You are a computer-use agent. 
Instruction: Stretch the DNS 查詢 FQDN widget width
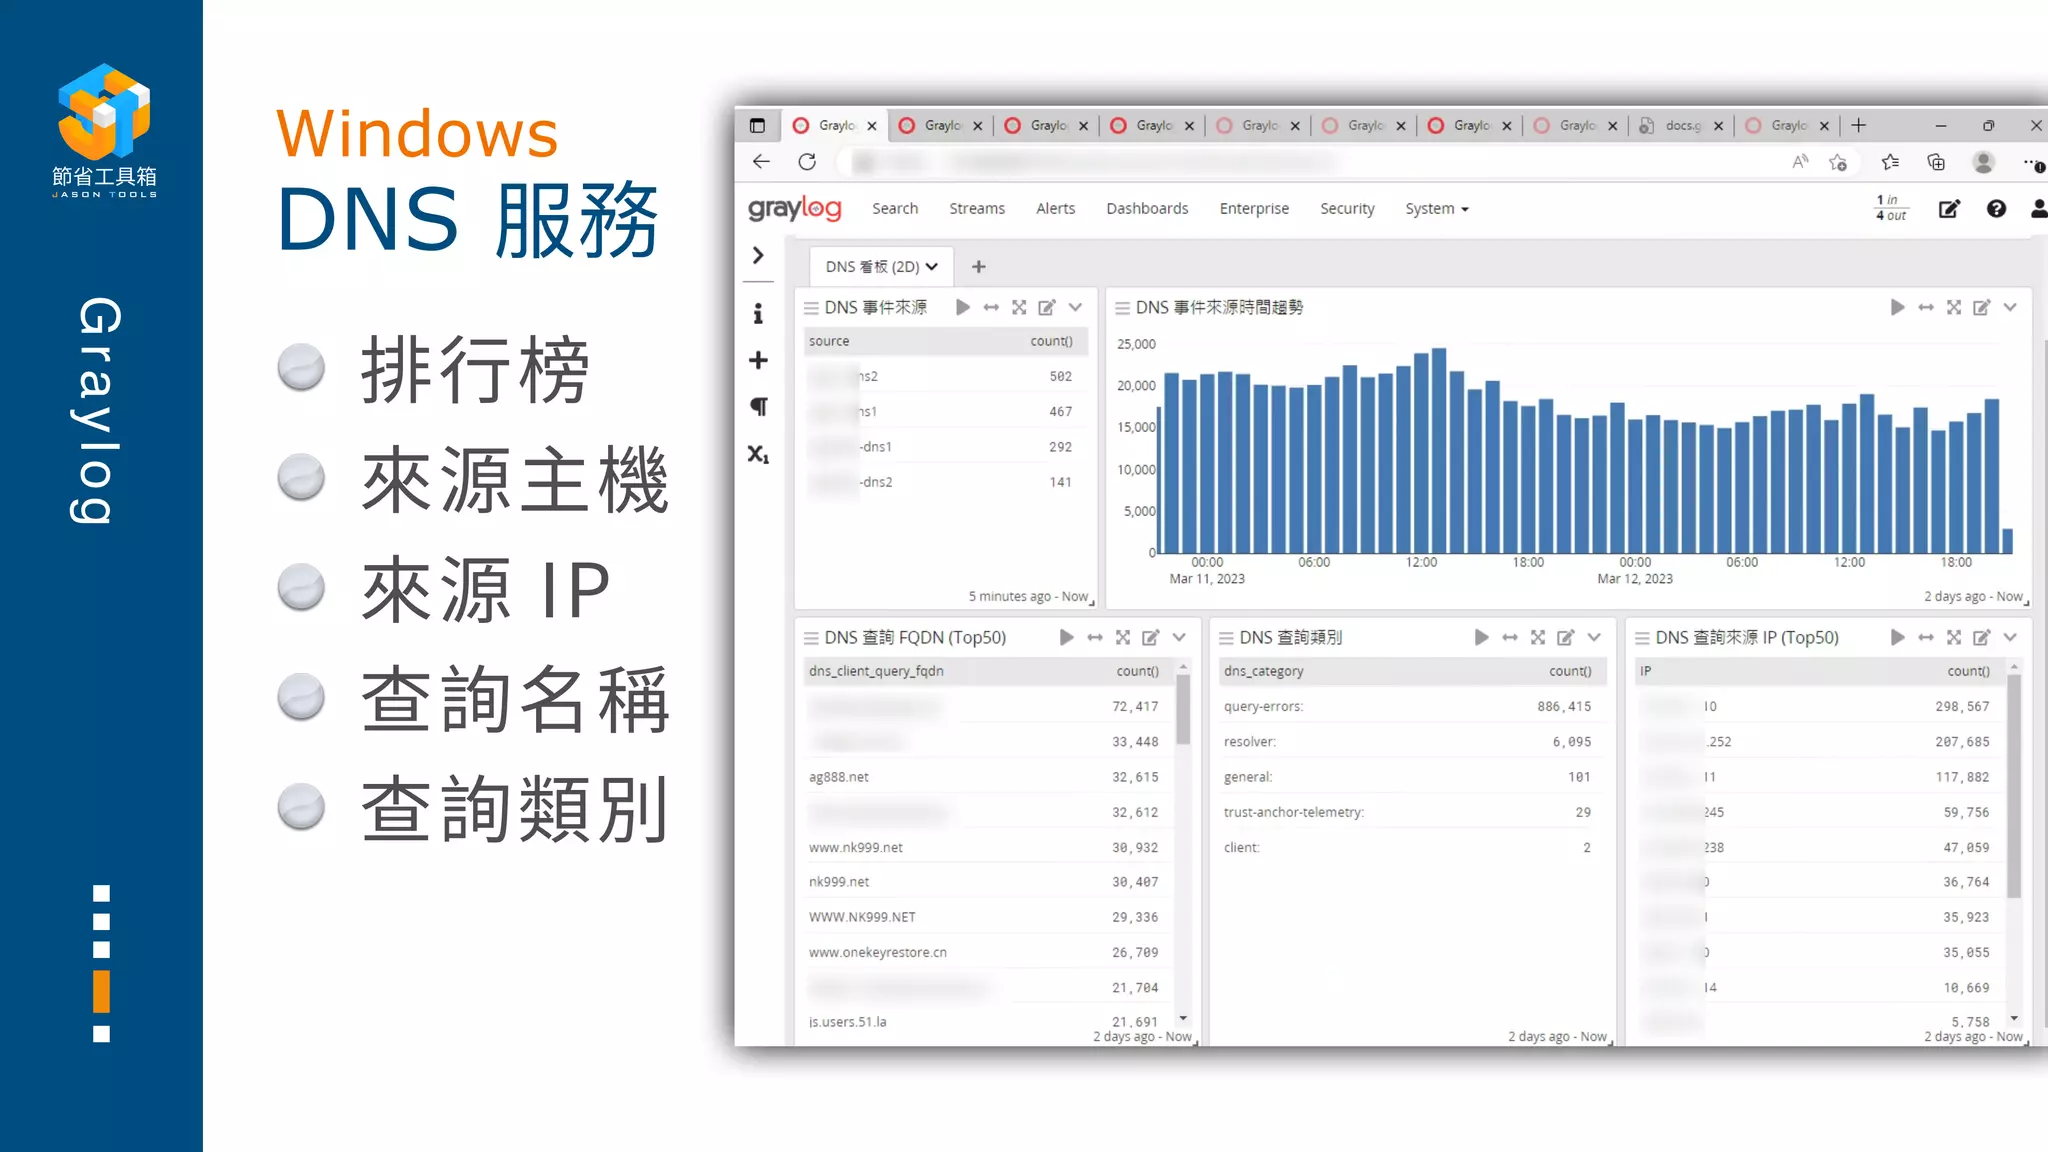click(x=1094, y=637)
